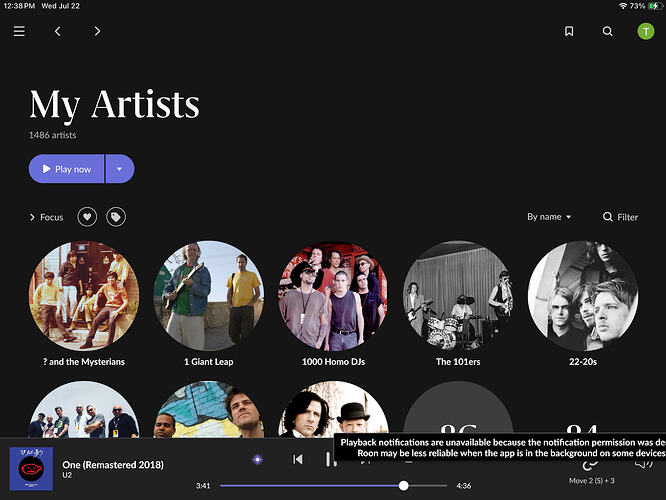Expand the Focus panel
The height and width of the screenshot is (500, 666).
[46, 217]
